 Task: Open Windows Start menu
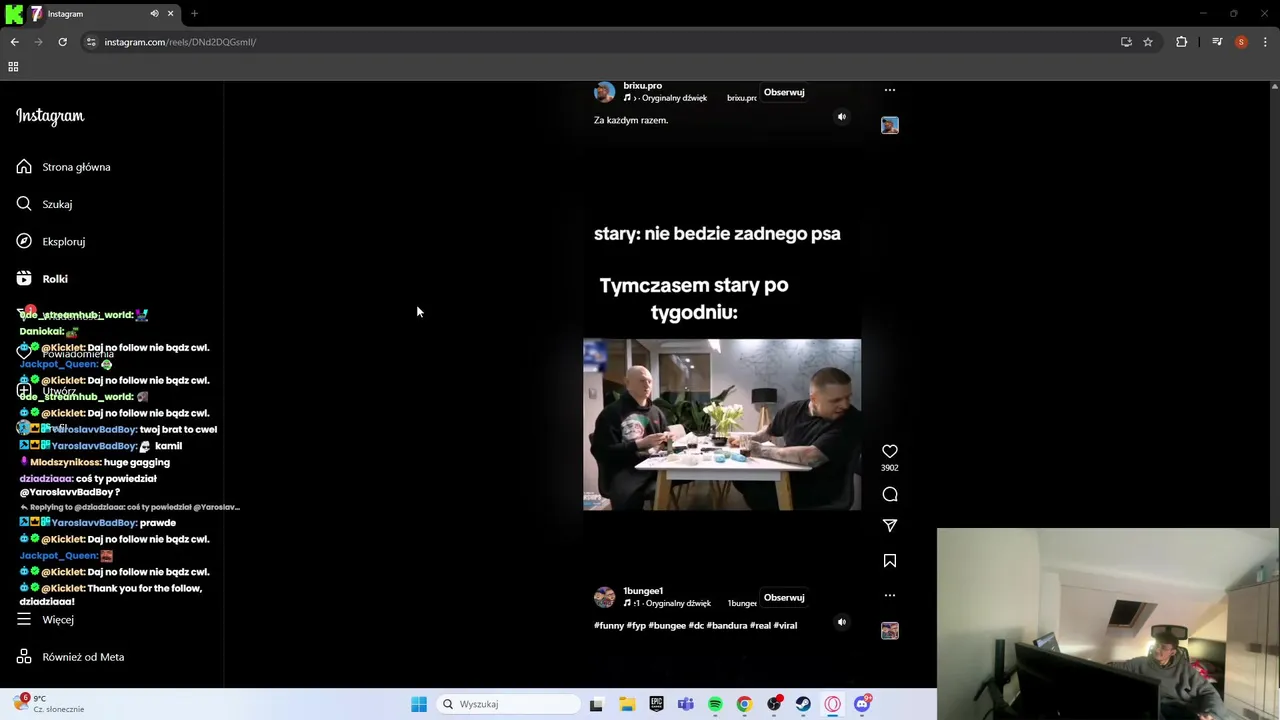click(x=419, y=704)
